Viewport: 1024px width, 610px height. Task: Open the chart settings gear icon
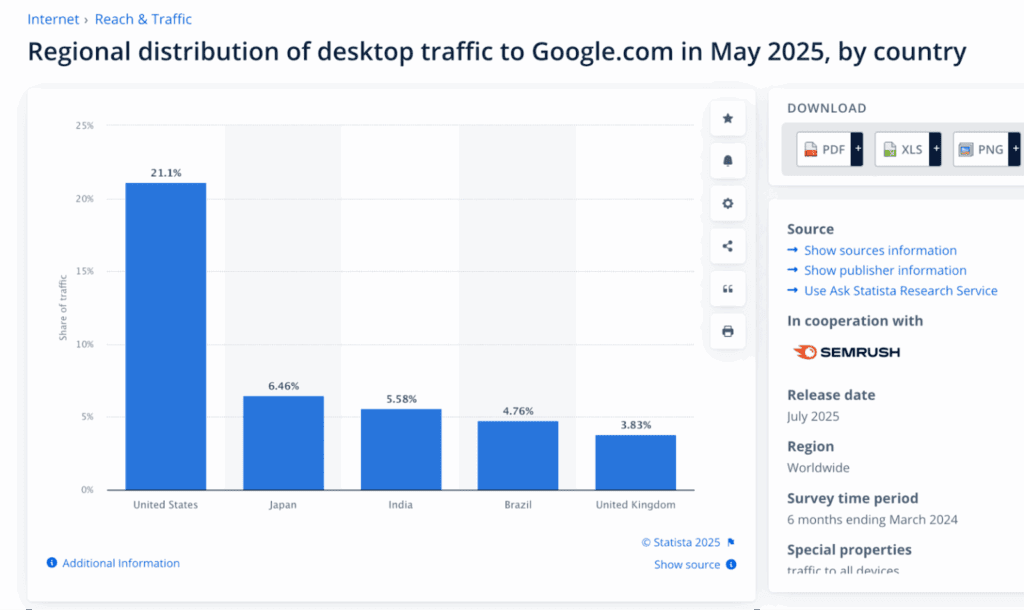coord(727,203)
